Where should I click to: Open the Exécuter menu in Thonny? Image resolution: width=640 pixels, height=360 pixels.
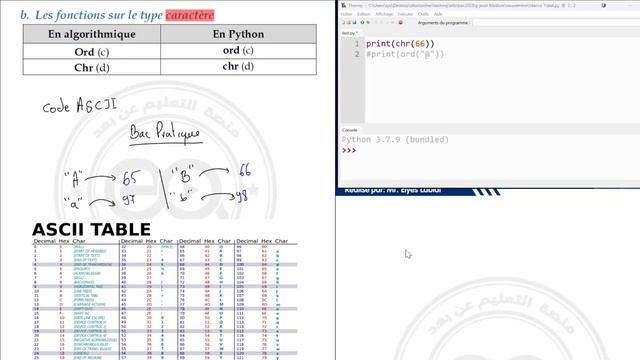[405, 14]
